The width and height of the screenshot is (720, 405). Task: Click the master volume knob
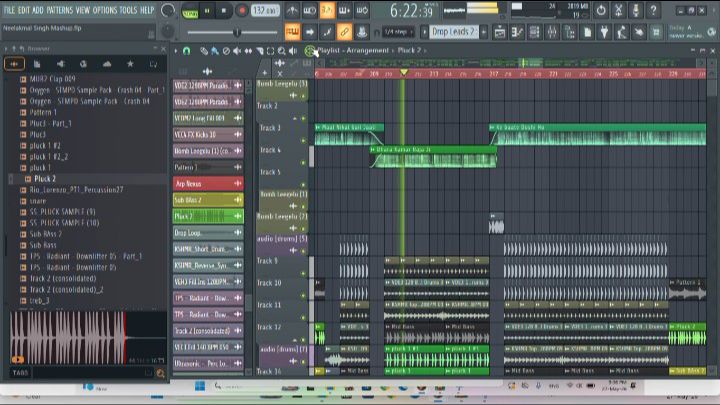click(168, 11)
